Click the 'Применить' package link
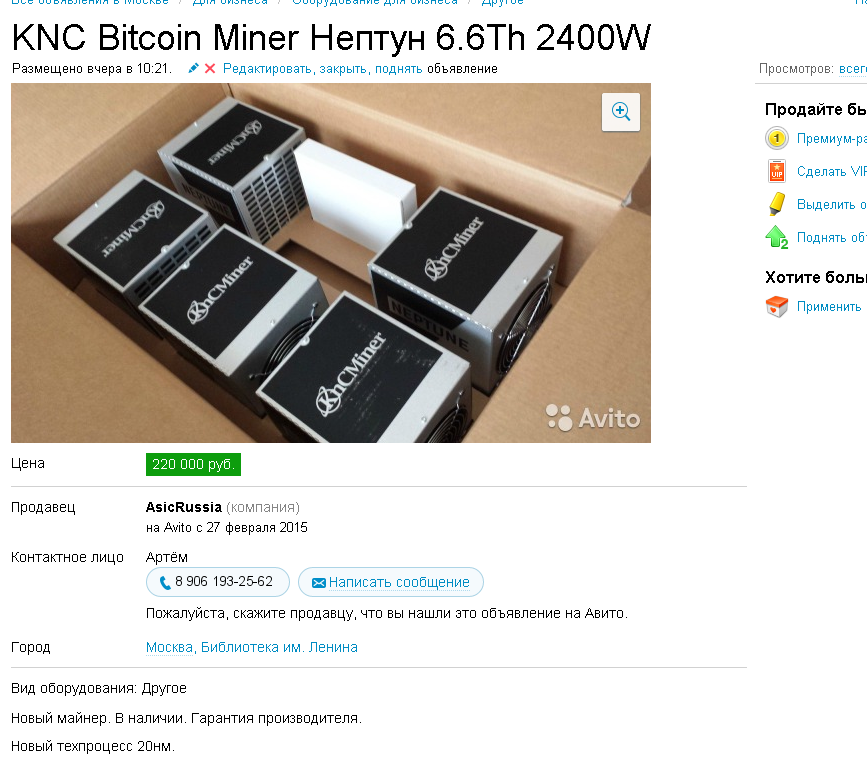Image resolution: width=867 pixels, height=760 pixels. click(x=829, y=306)
